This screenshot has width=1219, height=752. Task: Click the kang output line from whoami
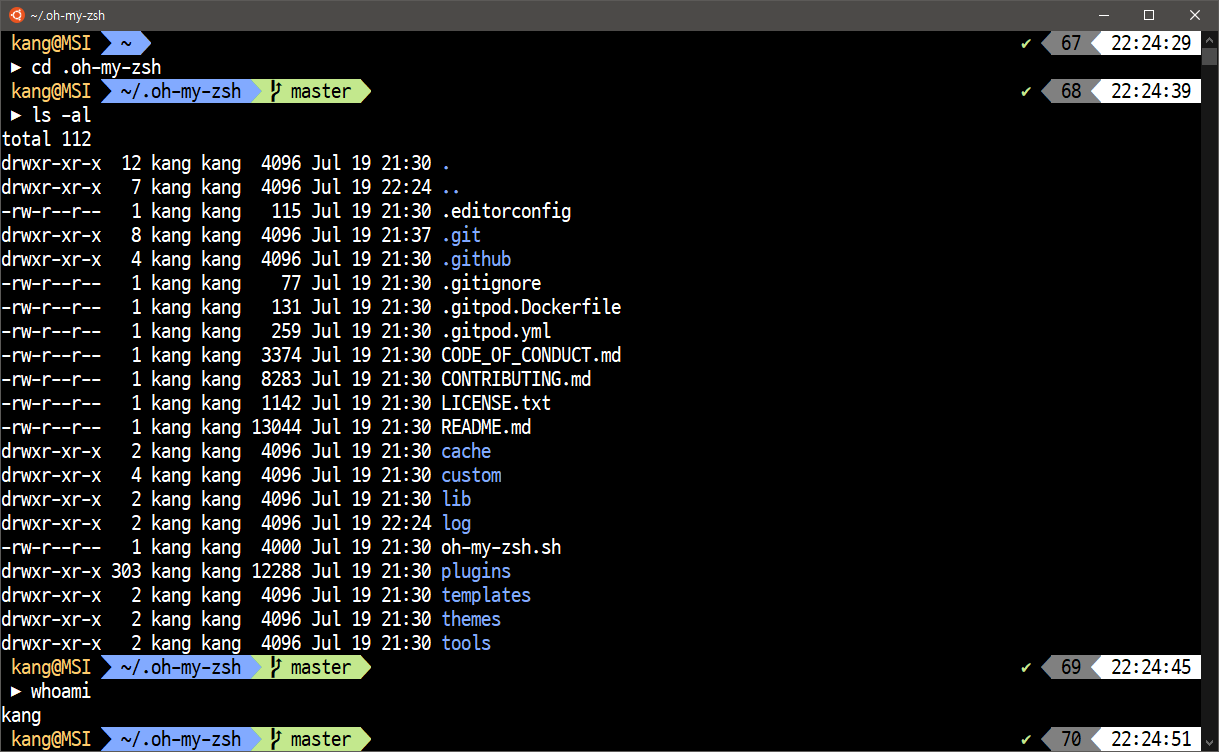coord(21,715)
